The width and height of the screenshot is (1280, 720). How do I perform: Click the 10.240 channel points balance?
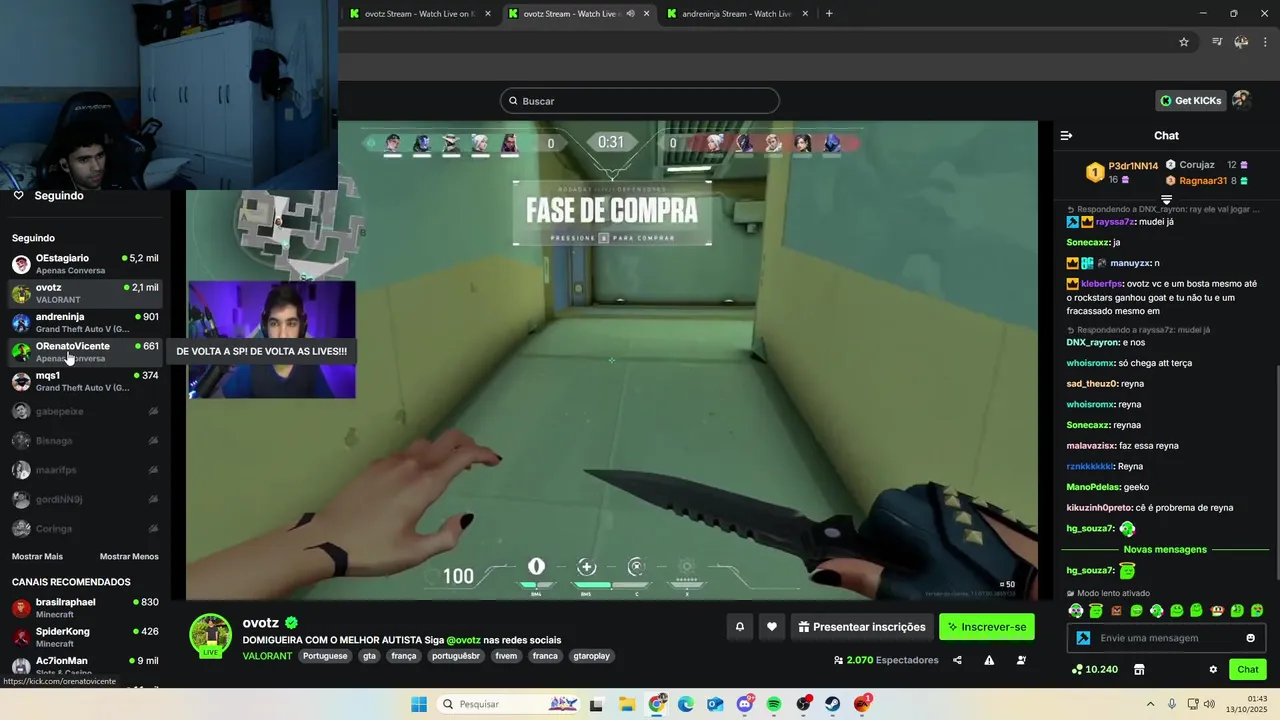[1095, 669]
